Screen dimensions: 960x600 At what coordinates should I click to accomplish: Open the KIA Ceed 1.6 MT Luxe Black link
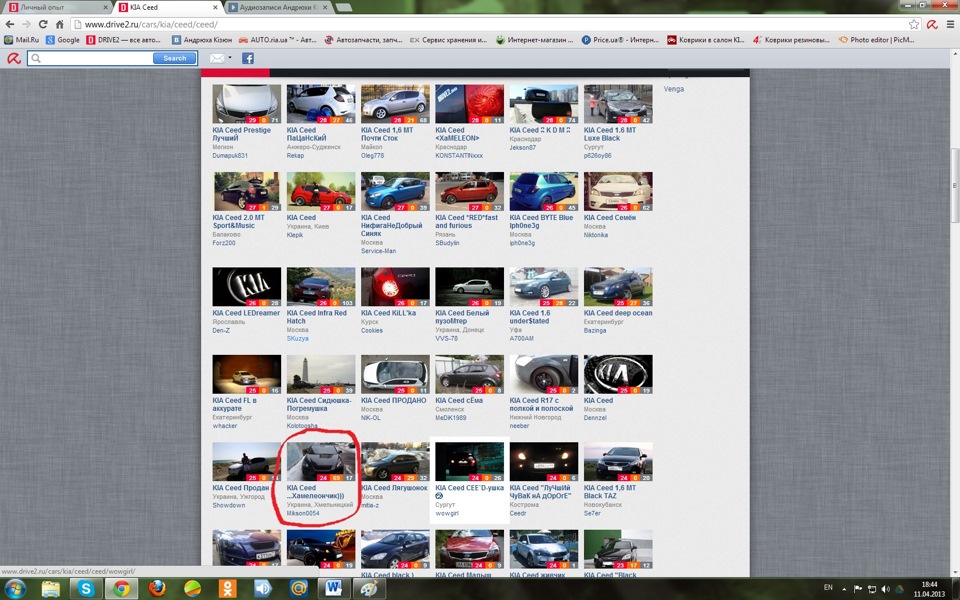click(610, 134)
